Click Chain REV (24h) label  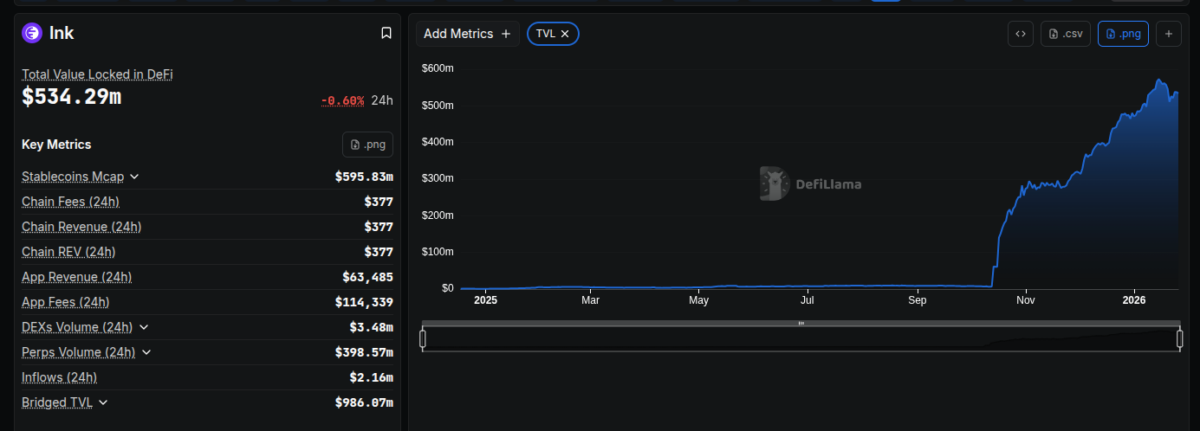[x=69, y=252]
